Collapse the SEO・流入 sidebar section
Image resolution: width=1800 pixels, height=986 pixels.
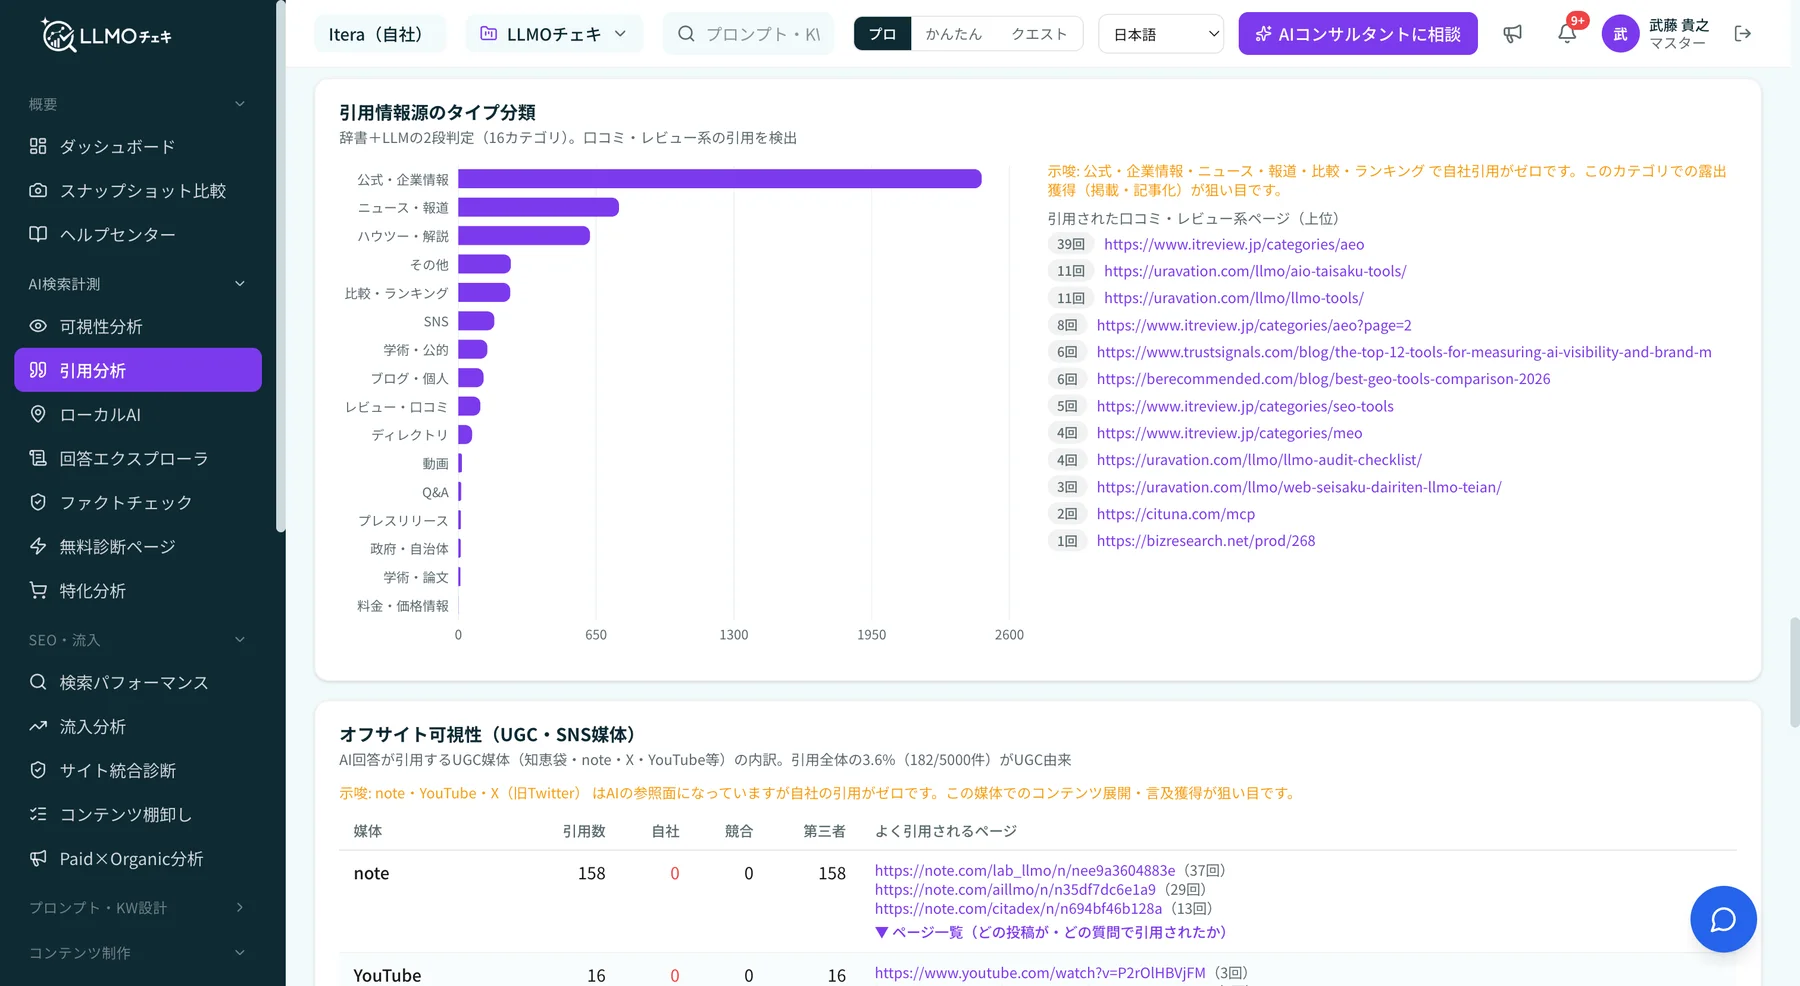[x=137, y=640]
